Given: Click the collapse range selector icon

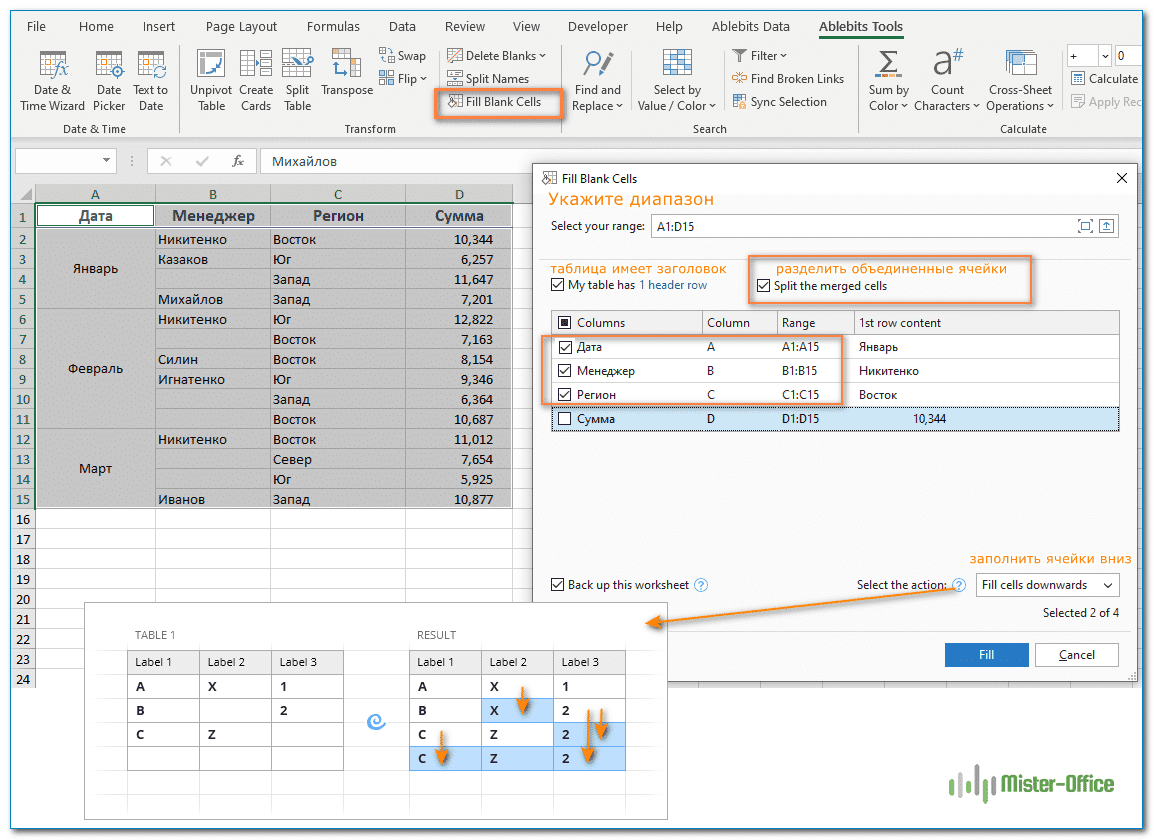Looking at the screenshot, I should [x=1106, y=226].
